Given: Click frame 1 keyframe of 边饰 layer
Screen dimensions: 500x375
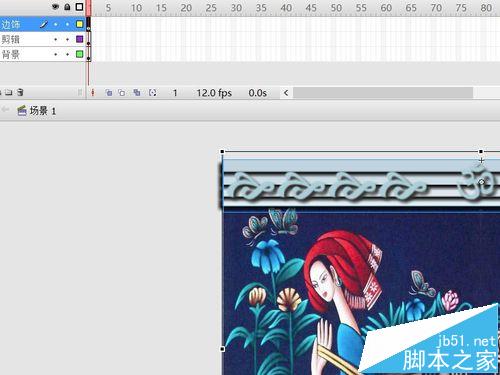Looking at the screenshot, I should [88, 24].
